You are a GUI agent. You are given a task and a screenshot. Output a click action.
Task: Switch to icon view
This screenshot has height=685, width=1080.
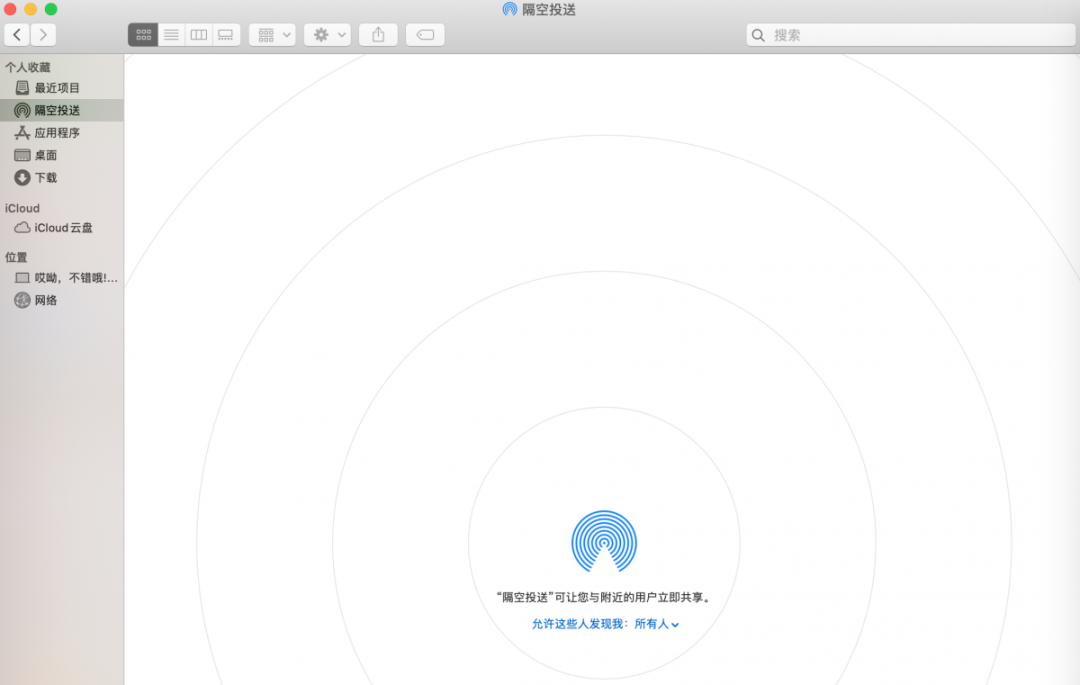click(143, 34)
